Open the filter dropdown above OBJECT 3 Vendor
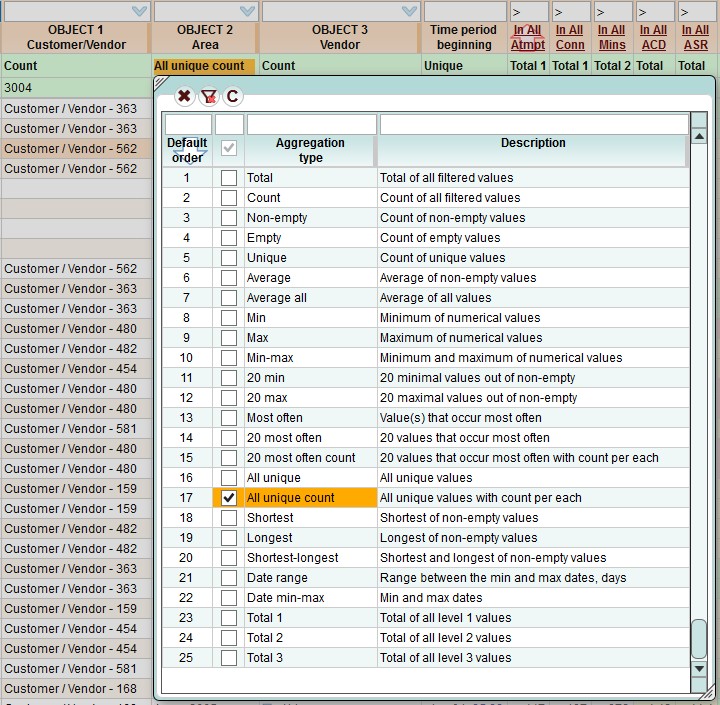 [x=409, y=12]
